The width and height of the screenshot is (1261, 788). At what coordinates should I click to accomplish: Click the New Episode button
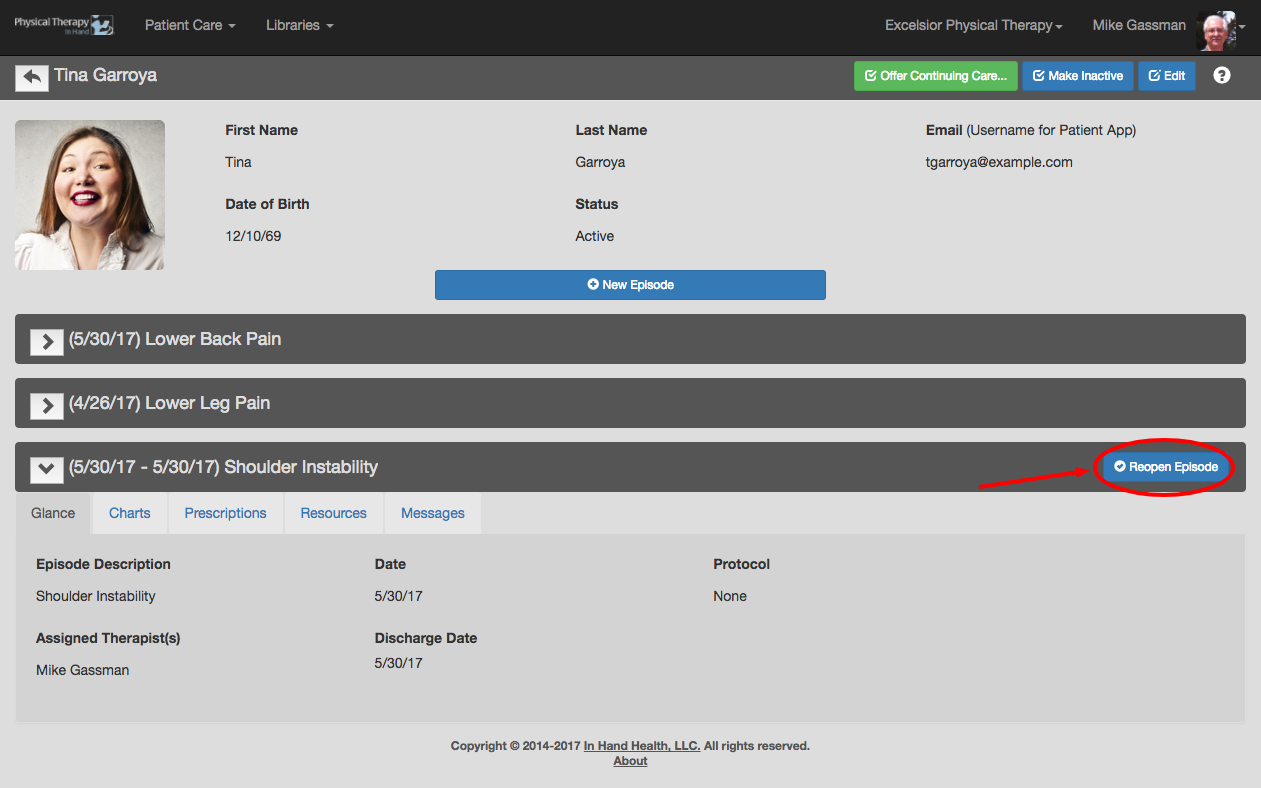pyautogui.click(x=630, y=285)
